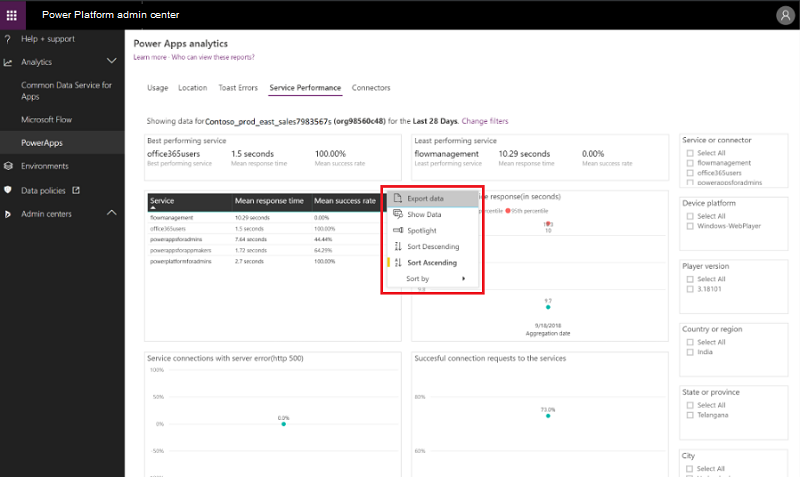Click the user profile avatar icon

pyautogui.click(x=784, y=14)
